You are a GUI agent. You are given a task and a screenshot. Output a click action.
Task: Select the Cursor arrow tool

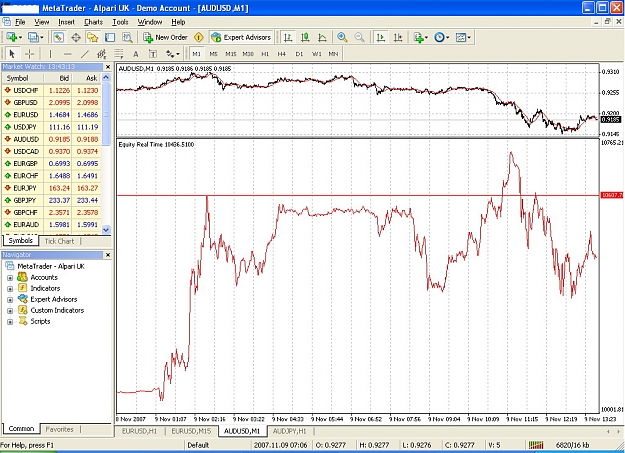[x=12, y=54]
